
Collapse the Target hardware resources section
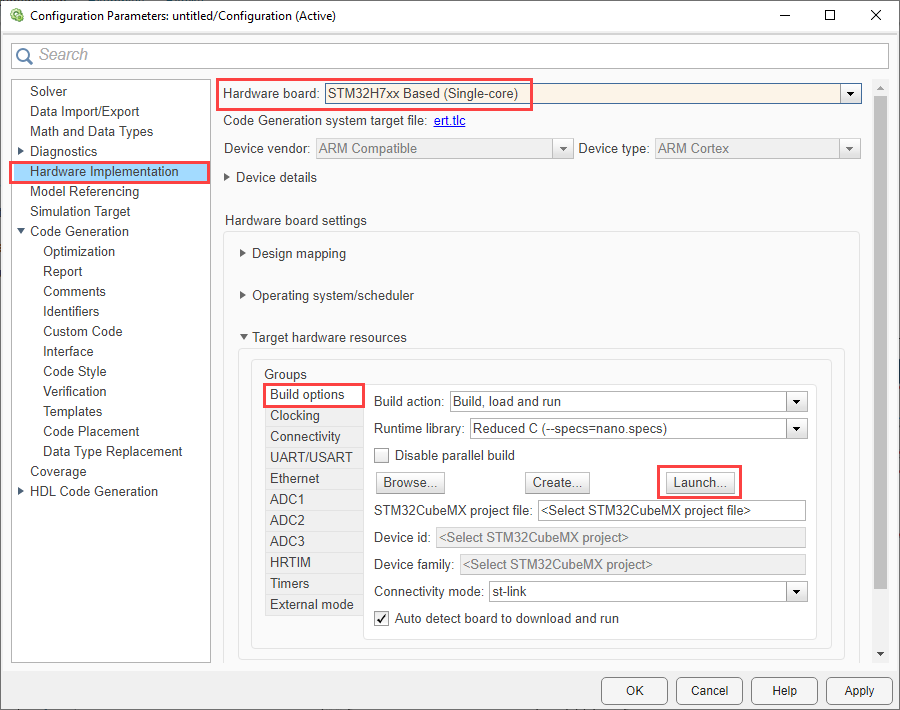click(243, 338)
